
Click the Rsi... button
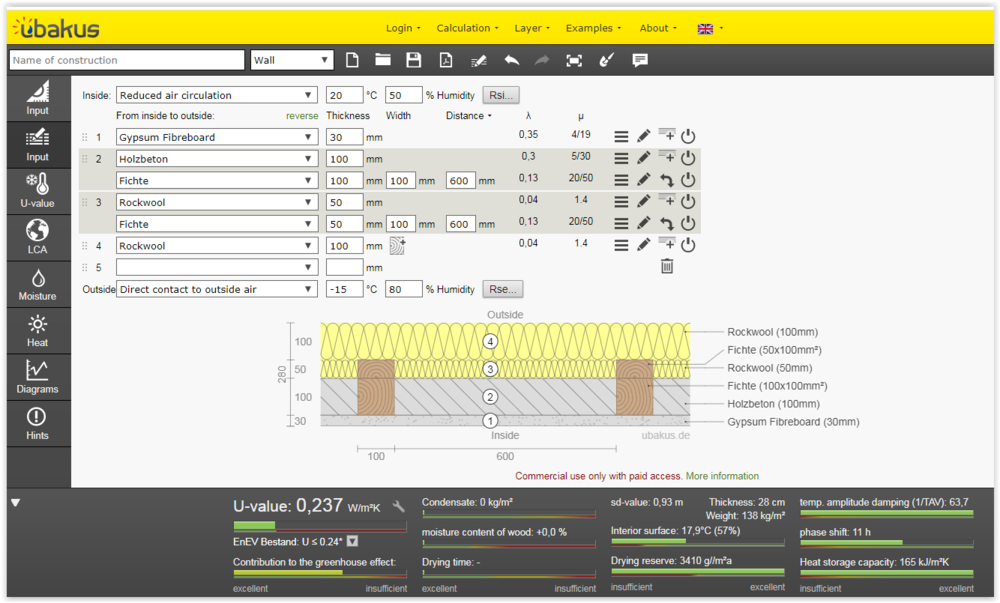(x=501, y=96)
